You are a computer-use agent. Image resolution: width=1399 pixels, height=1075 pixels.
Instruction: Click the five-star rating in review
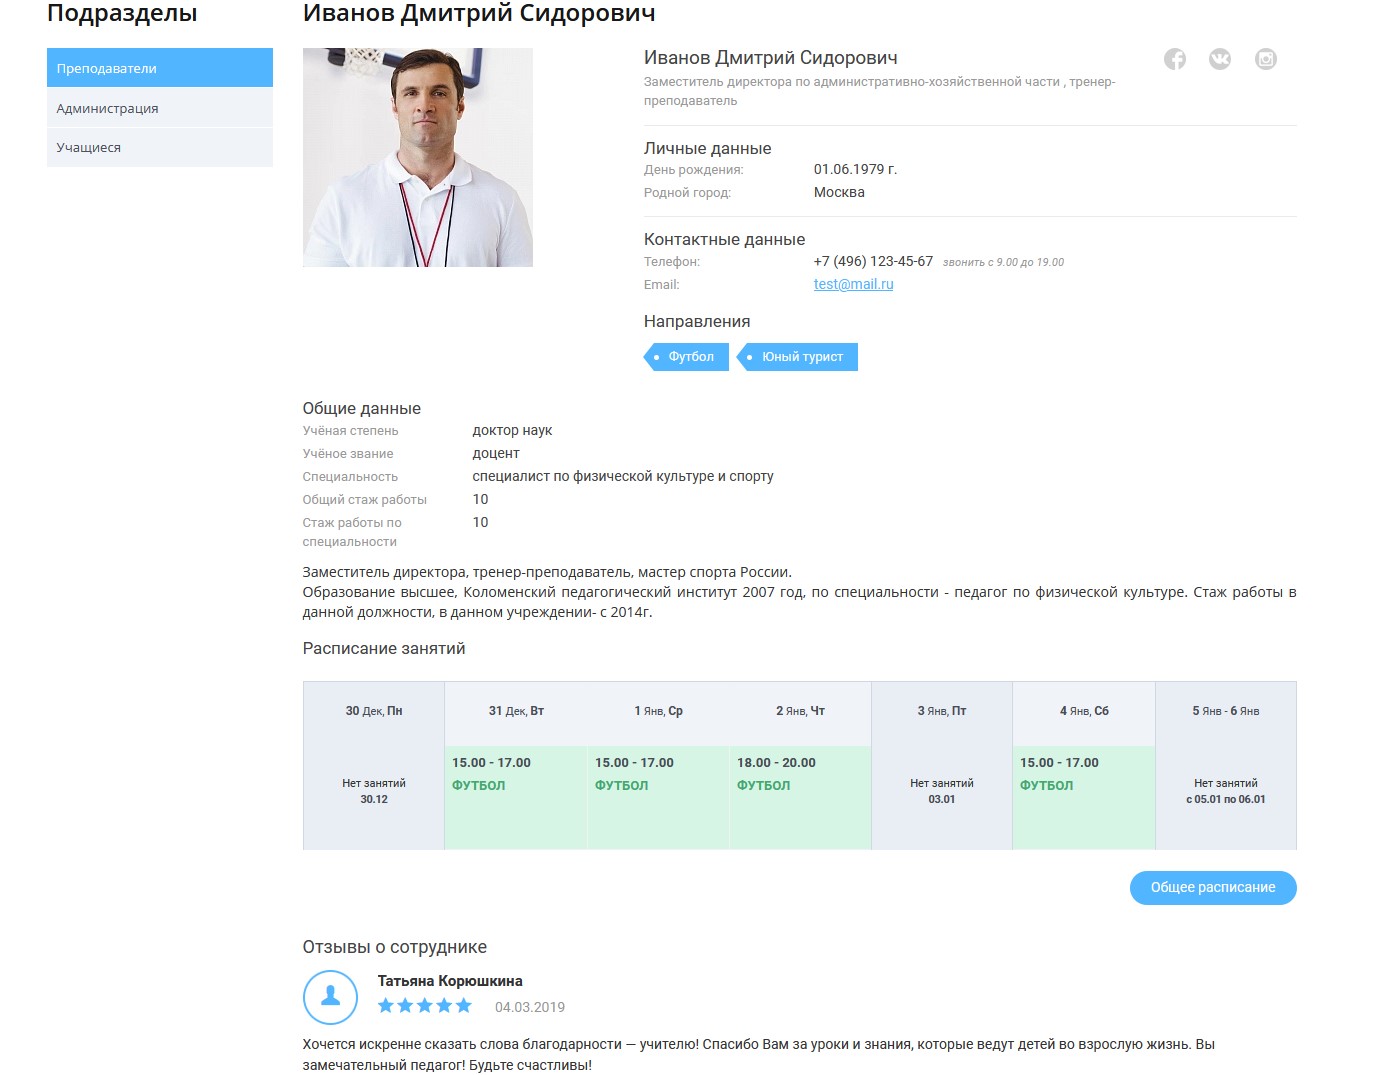pos(425,1006)
